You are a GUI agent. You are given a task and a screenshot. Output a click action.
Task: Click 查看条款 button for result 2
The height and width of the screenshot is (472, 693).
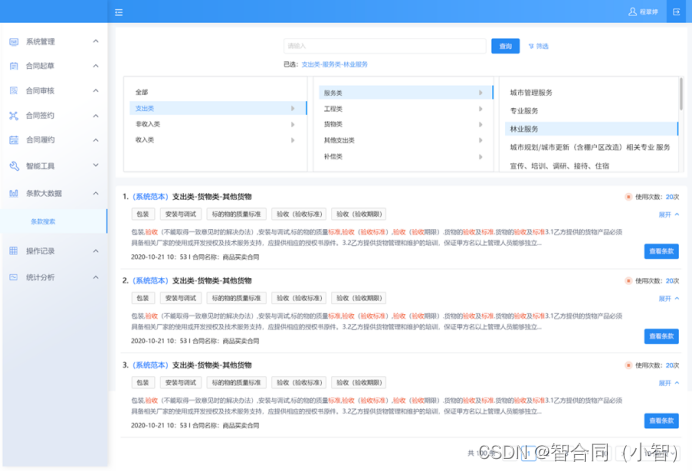coord(661,336)
